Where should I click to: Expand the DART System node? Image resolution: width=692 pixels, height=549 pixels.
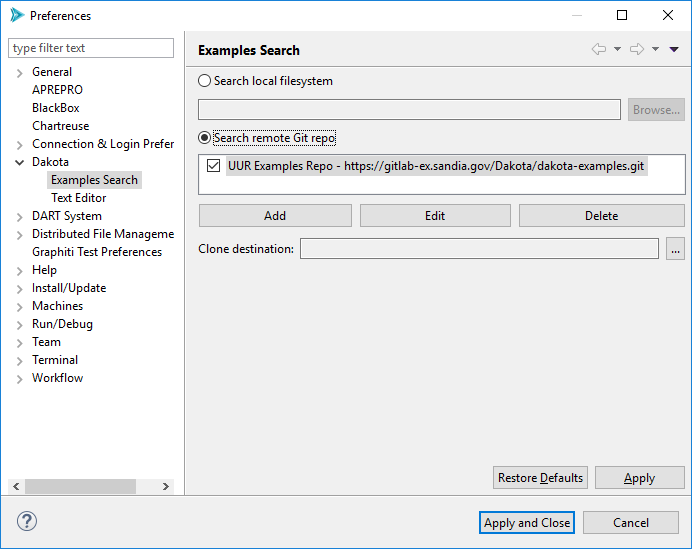point(19,217)
